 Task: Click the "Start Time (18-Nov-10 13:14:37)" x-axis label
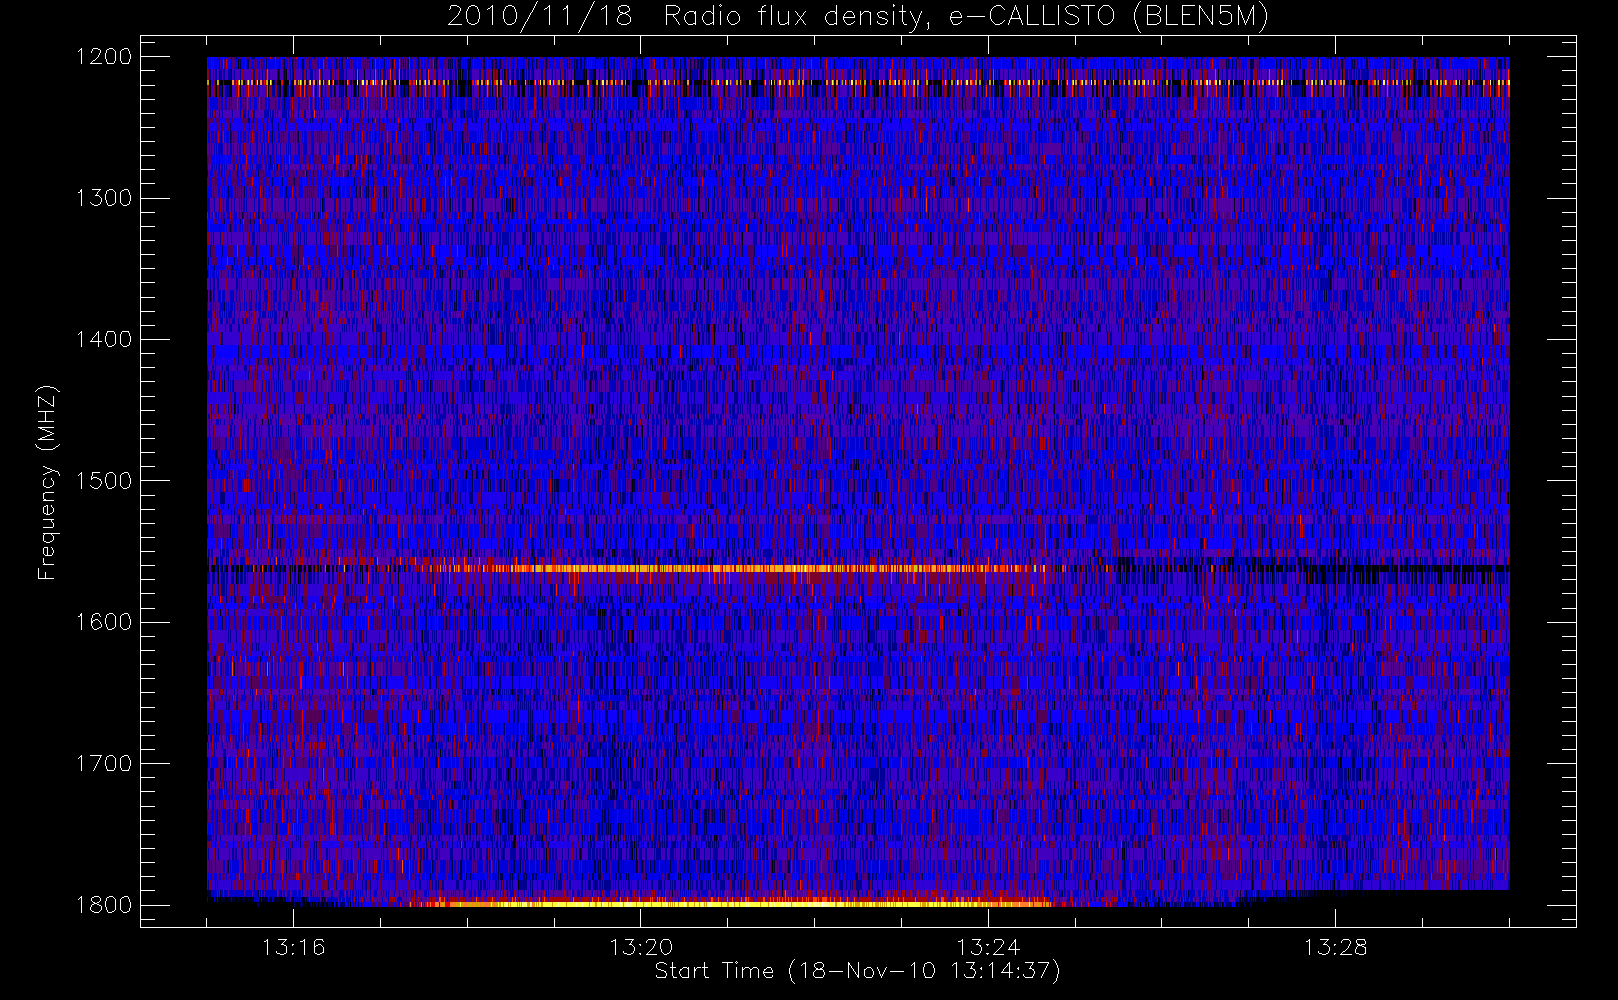click(857, 971)
